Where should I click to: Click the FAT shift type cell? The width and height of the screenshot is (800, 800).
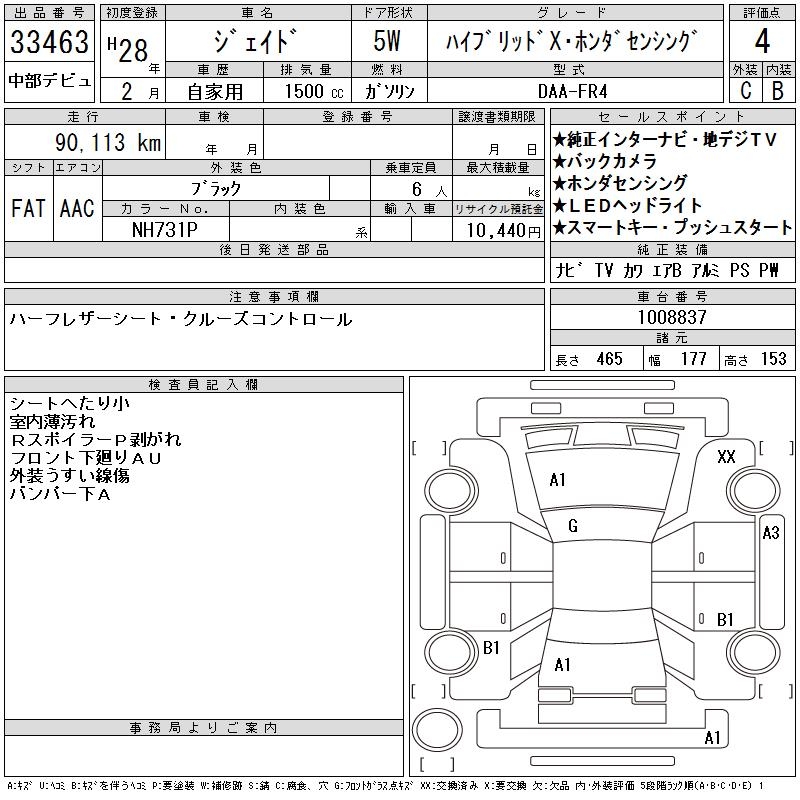[28, 209]
